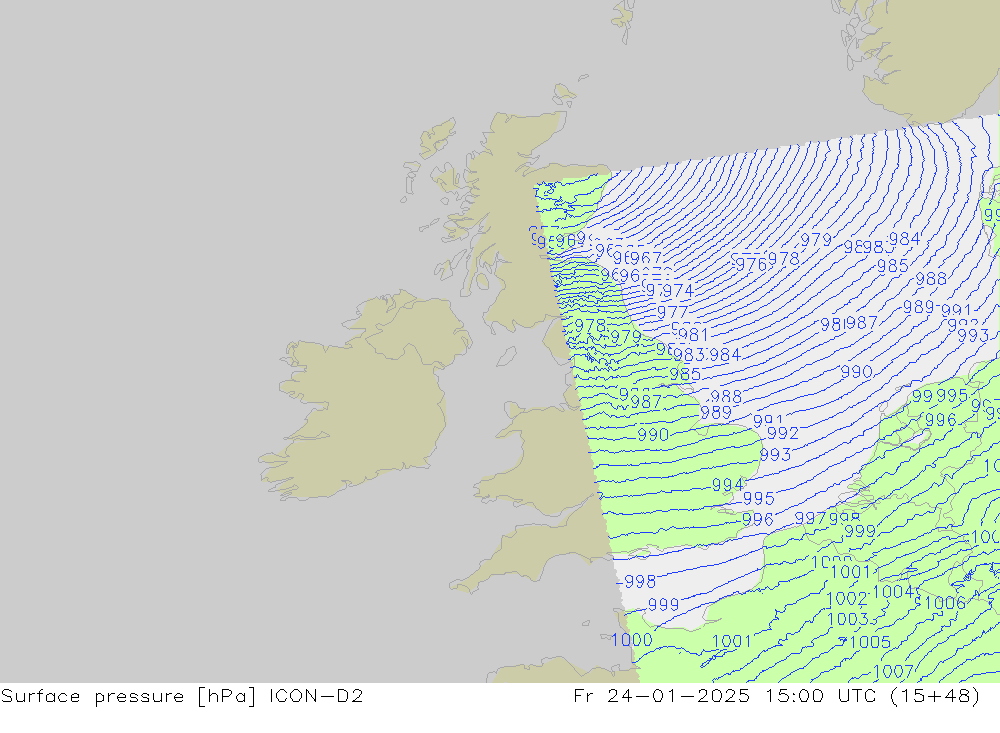Select the 1006 isobar label
This screenshot has height=733, width=1000.
click(x=945, y=603)
